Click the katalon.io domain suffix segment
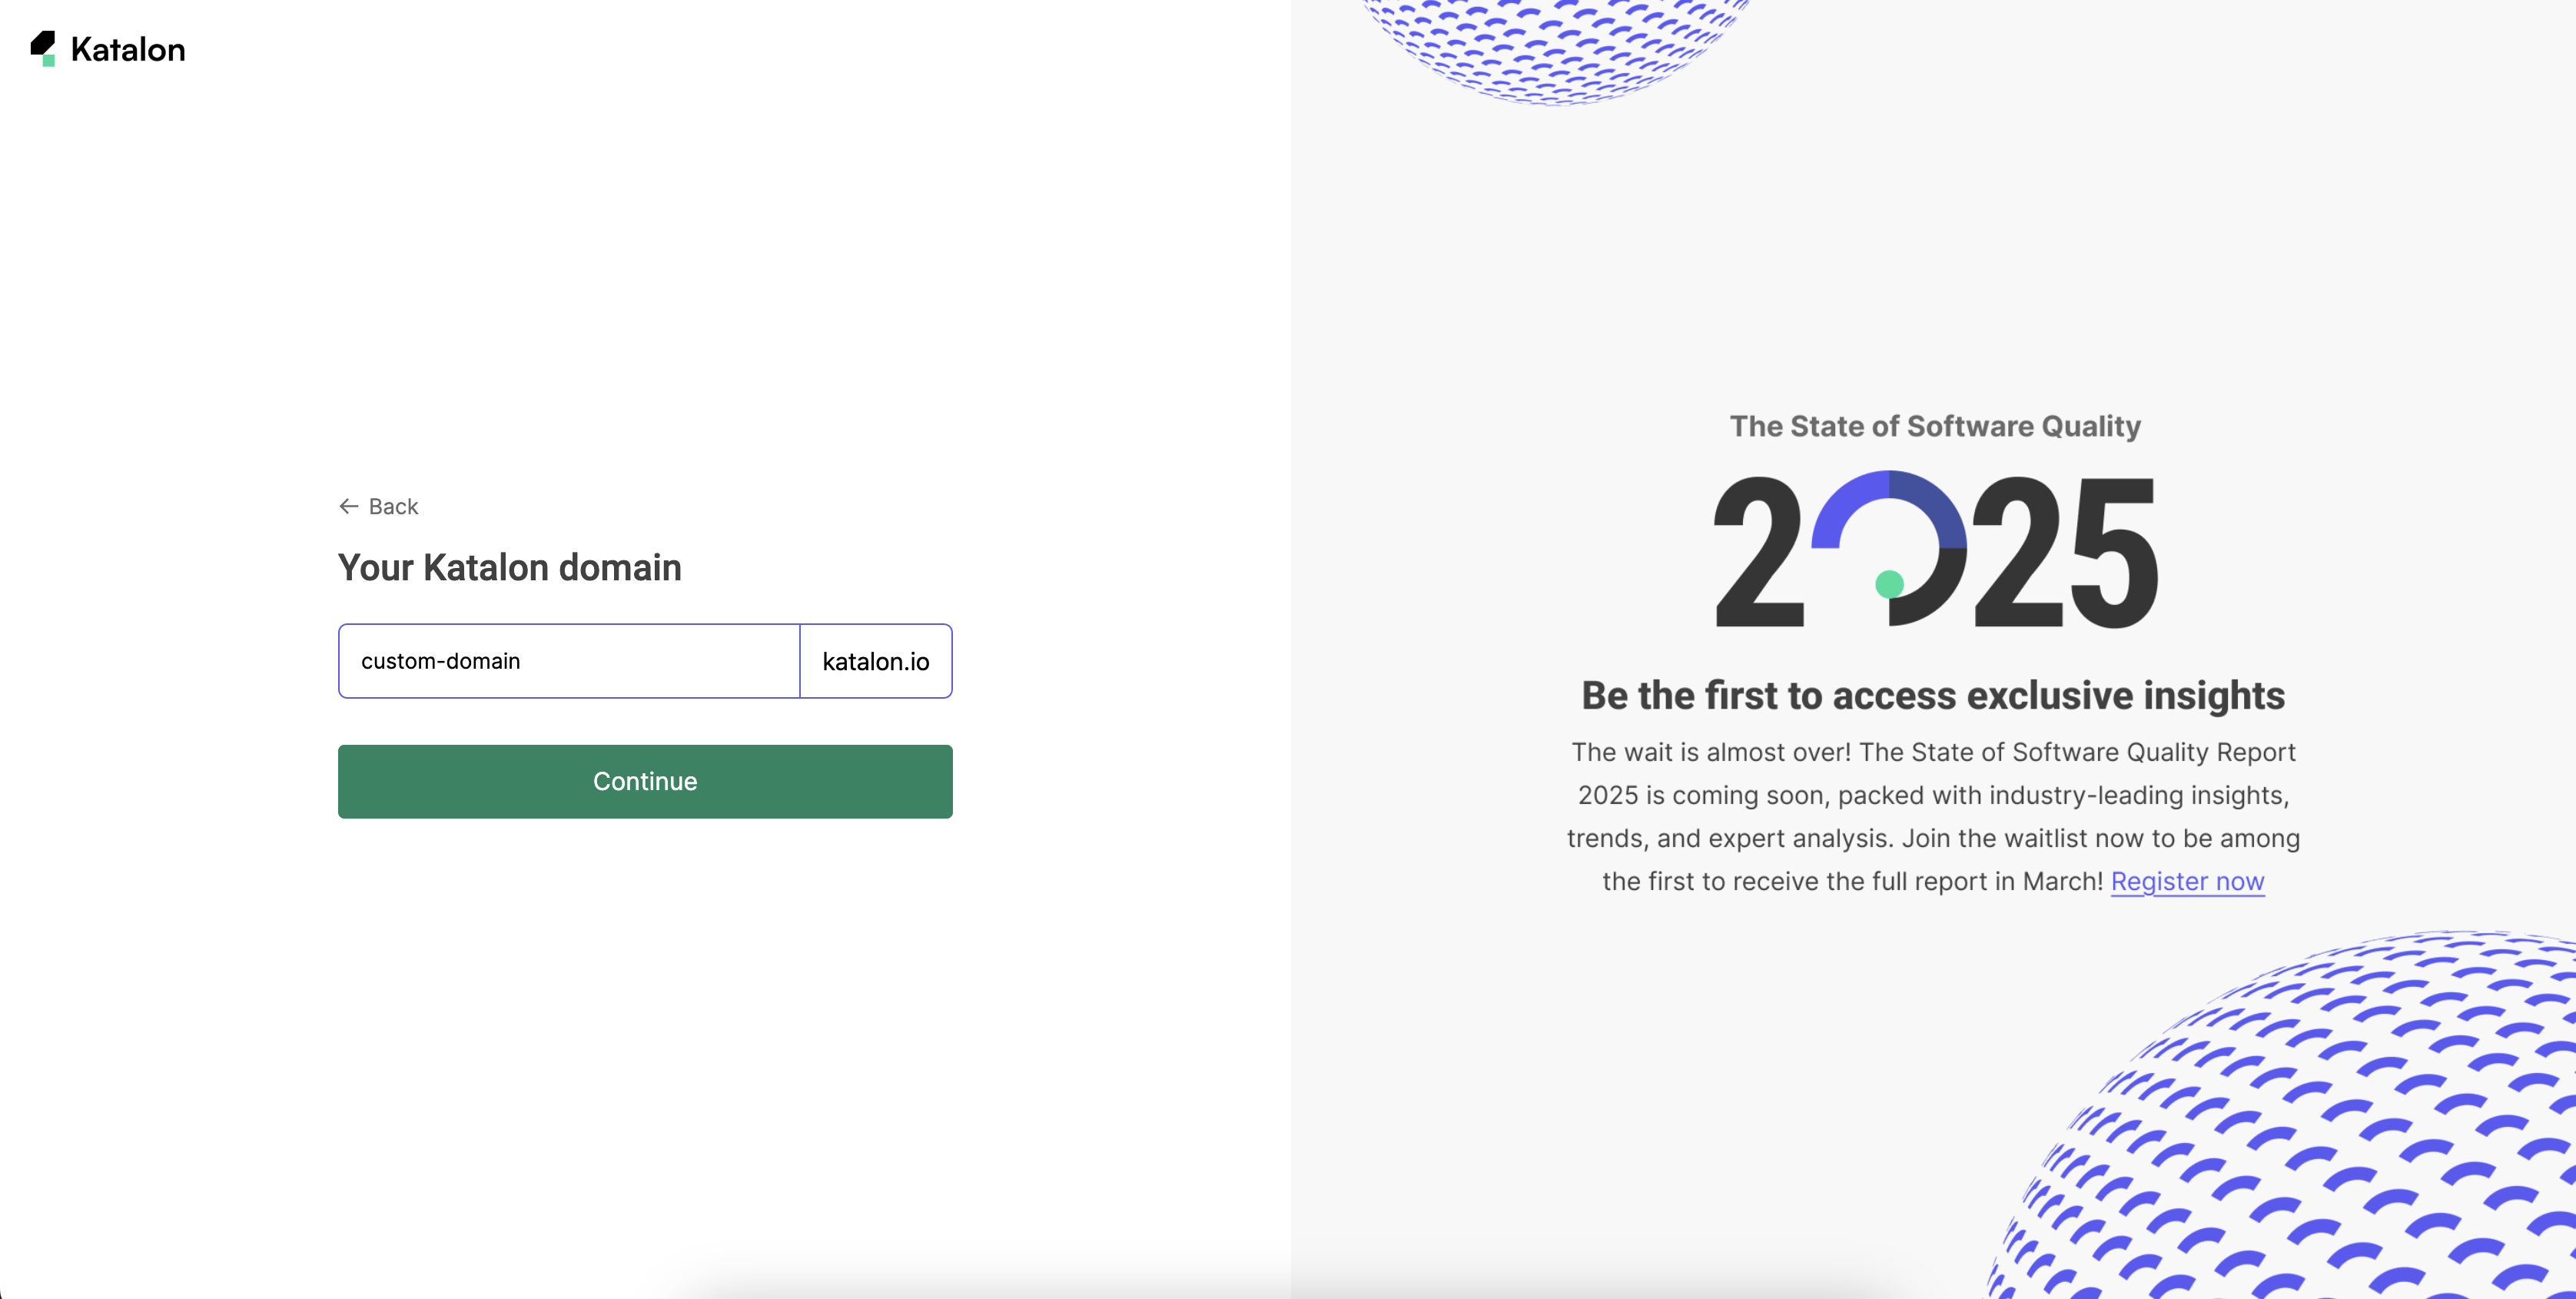 (x=875, y=661)
